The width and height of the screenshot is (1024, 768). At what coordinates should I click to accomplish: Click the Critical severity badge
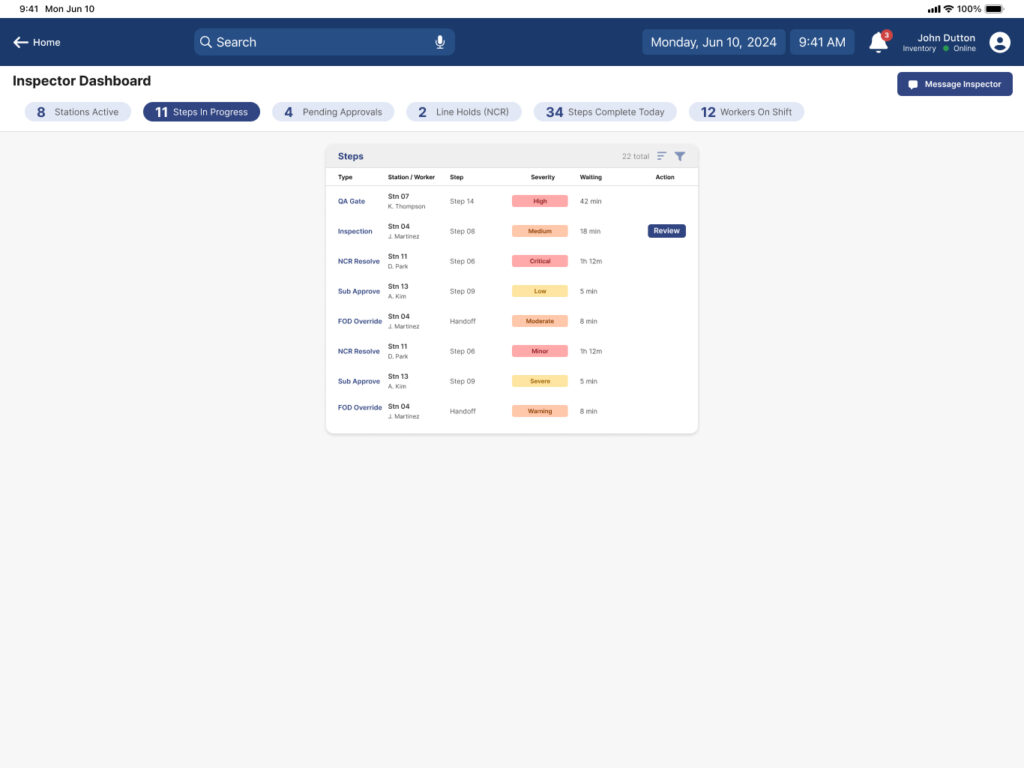539,261
